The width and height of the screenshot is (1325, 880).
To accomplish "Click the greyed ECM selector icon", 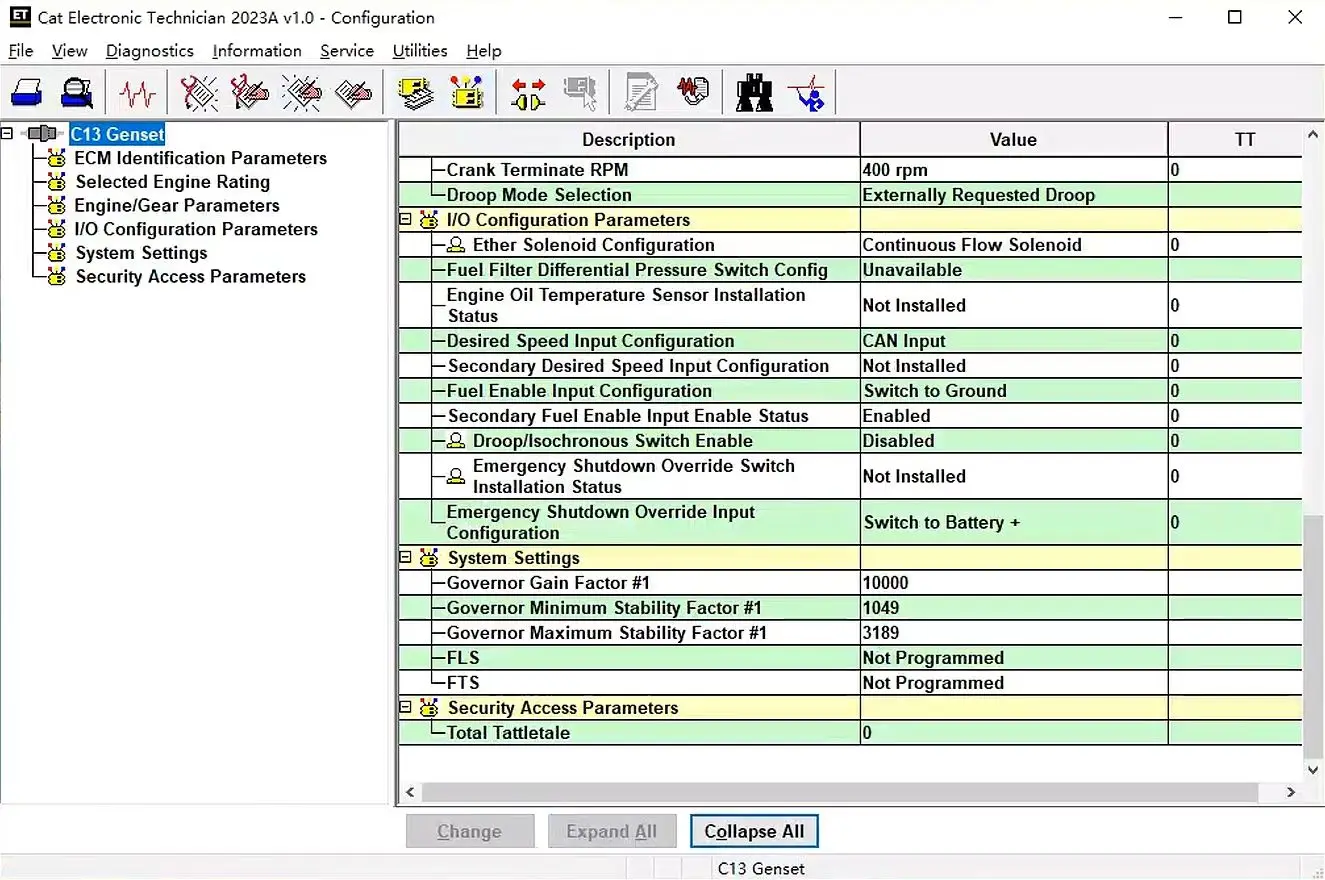I will tap(580, 93).
